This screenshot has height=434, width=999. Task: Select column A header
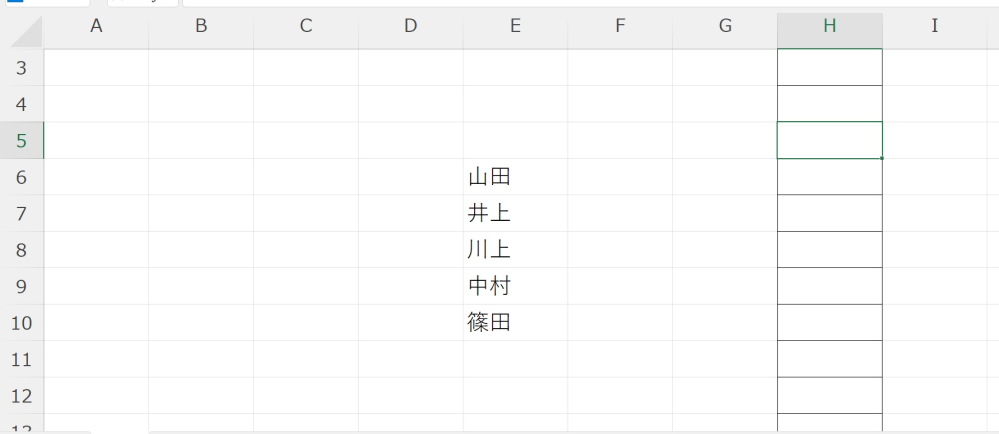tap(96, 28)
